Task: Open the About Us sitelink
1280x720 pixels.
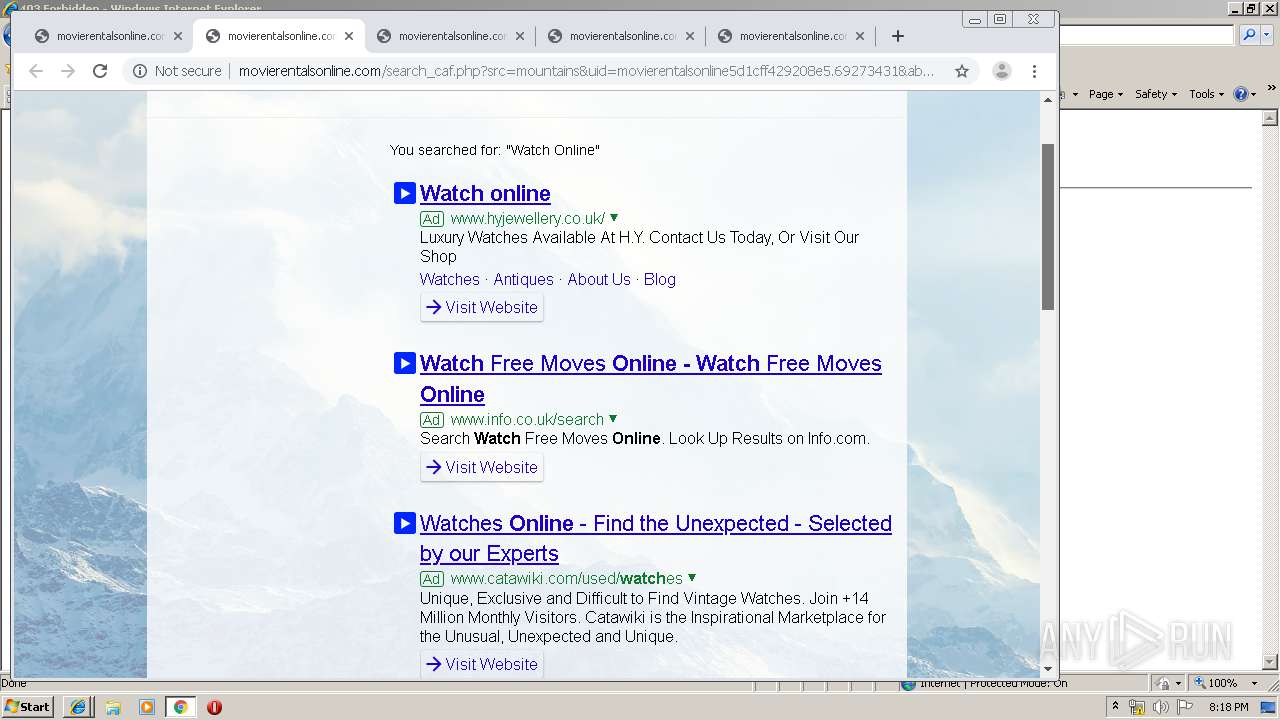Action: click(x=599, y=279)
